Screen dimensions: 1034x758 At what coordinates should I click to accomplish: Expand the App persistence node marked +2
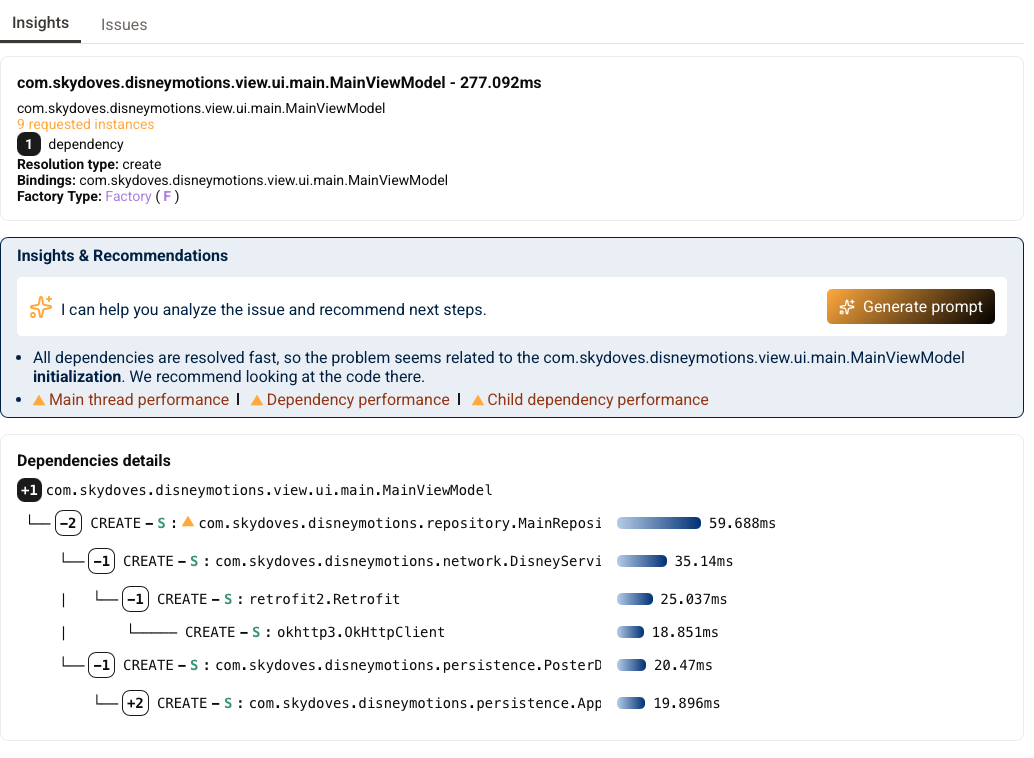[134, 703]
